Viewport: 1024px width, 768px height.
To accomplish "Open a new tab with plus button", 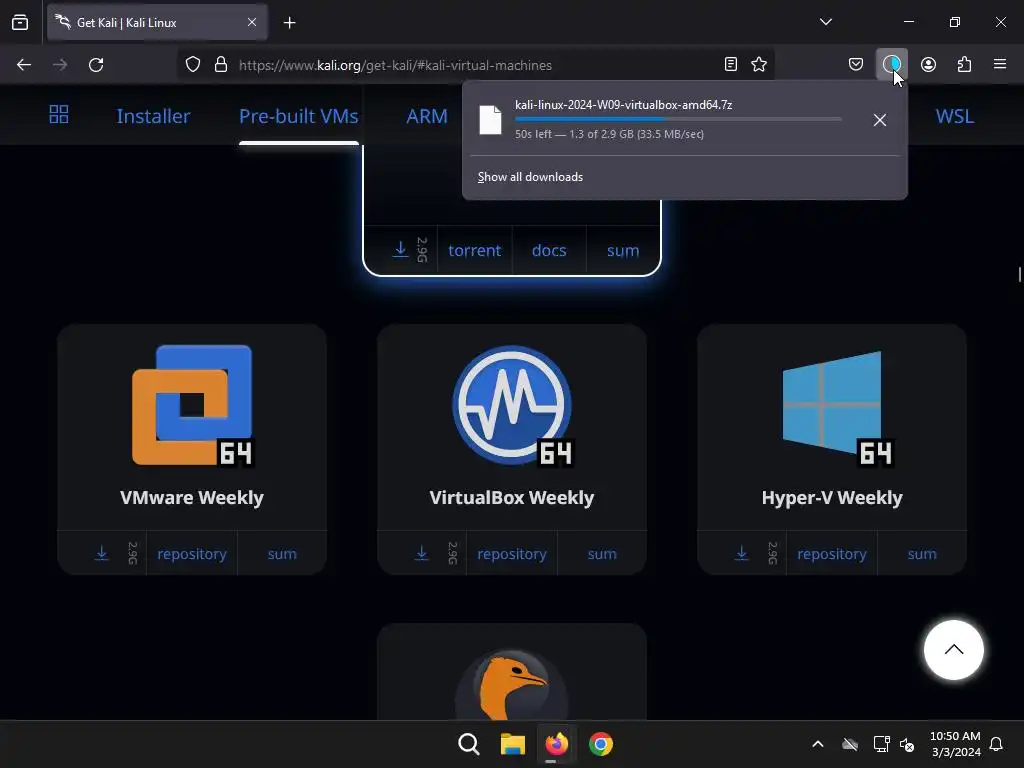I will tap(289, 23).
